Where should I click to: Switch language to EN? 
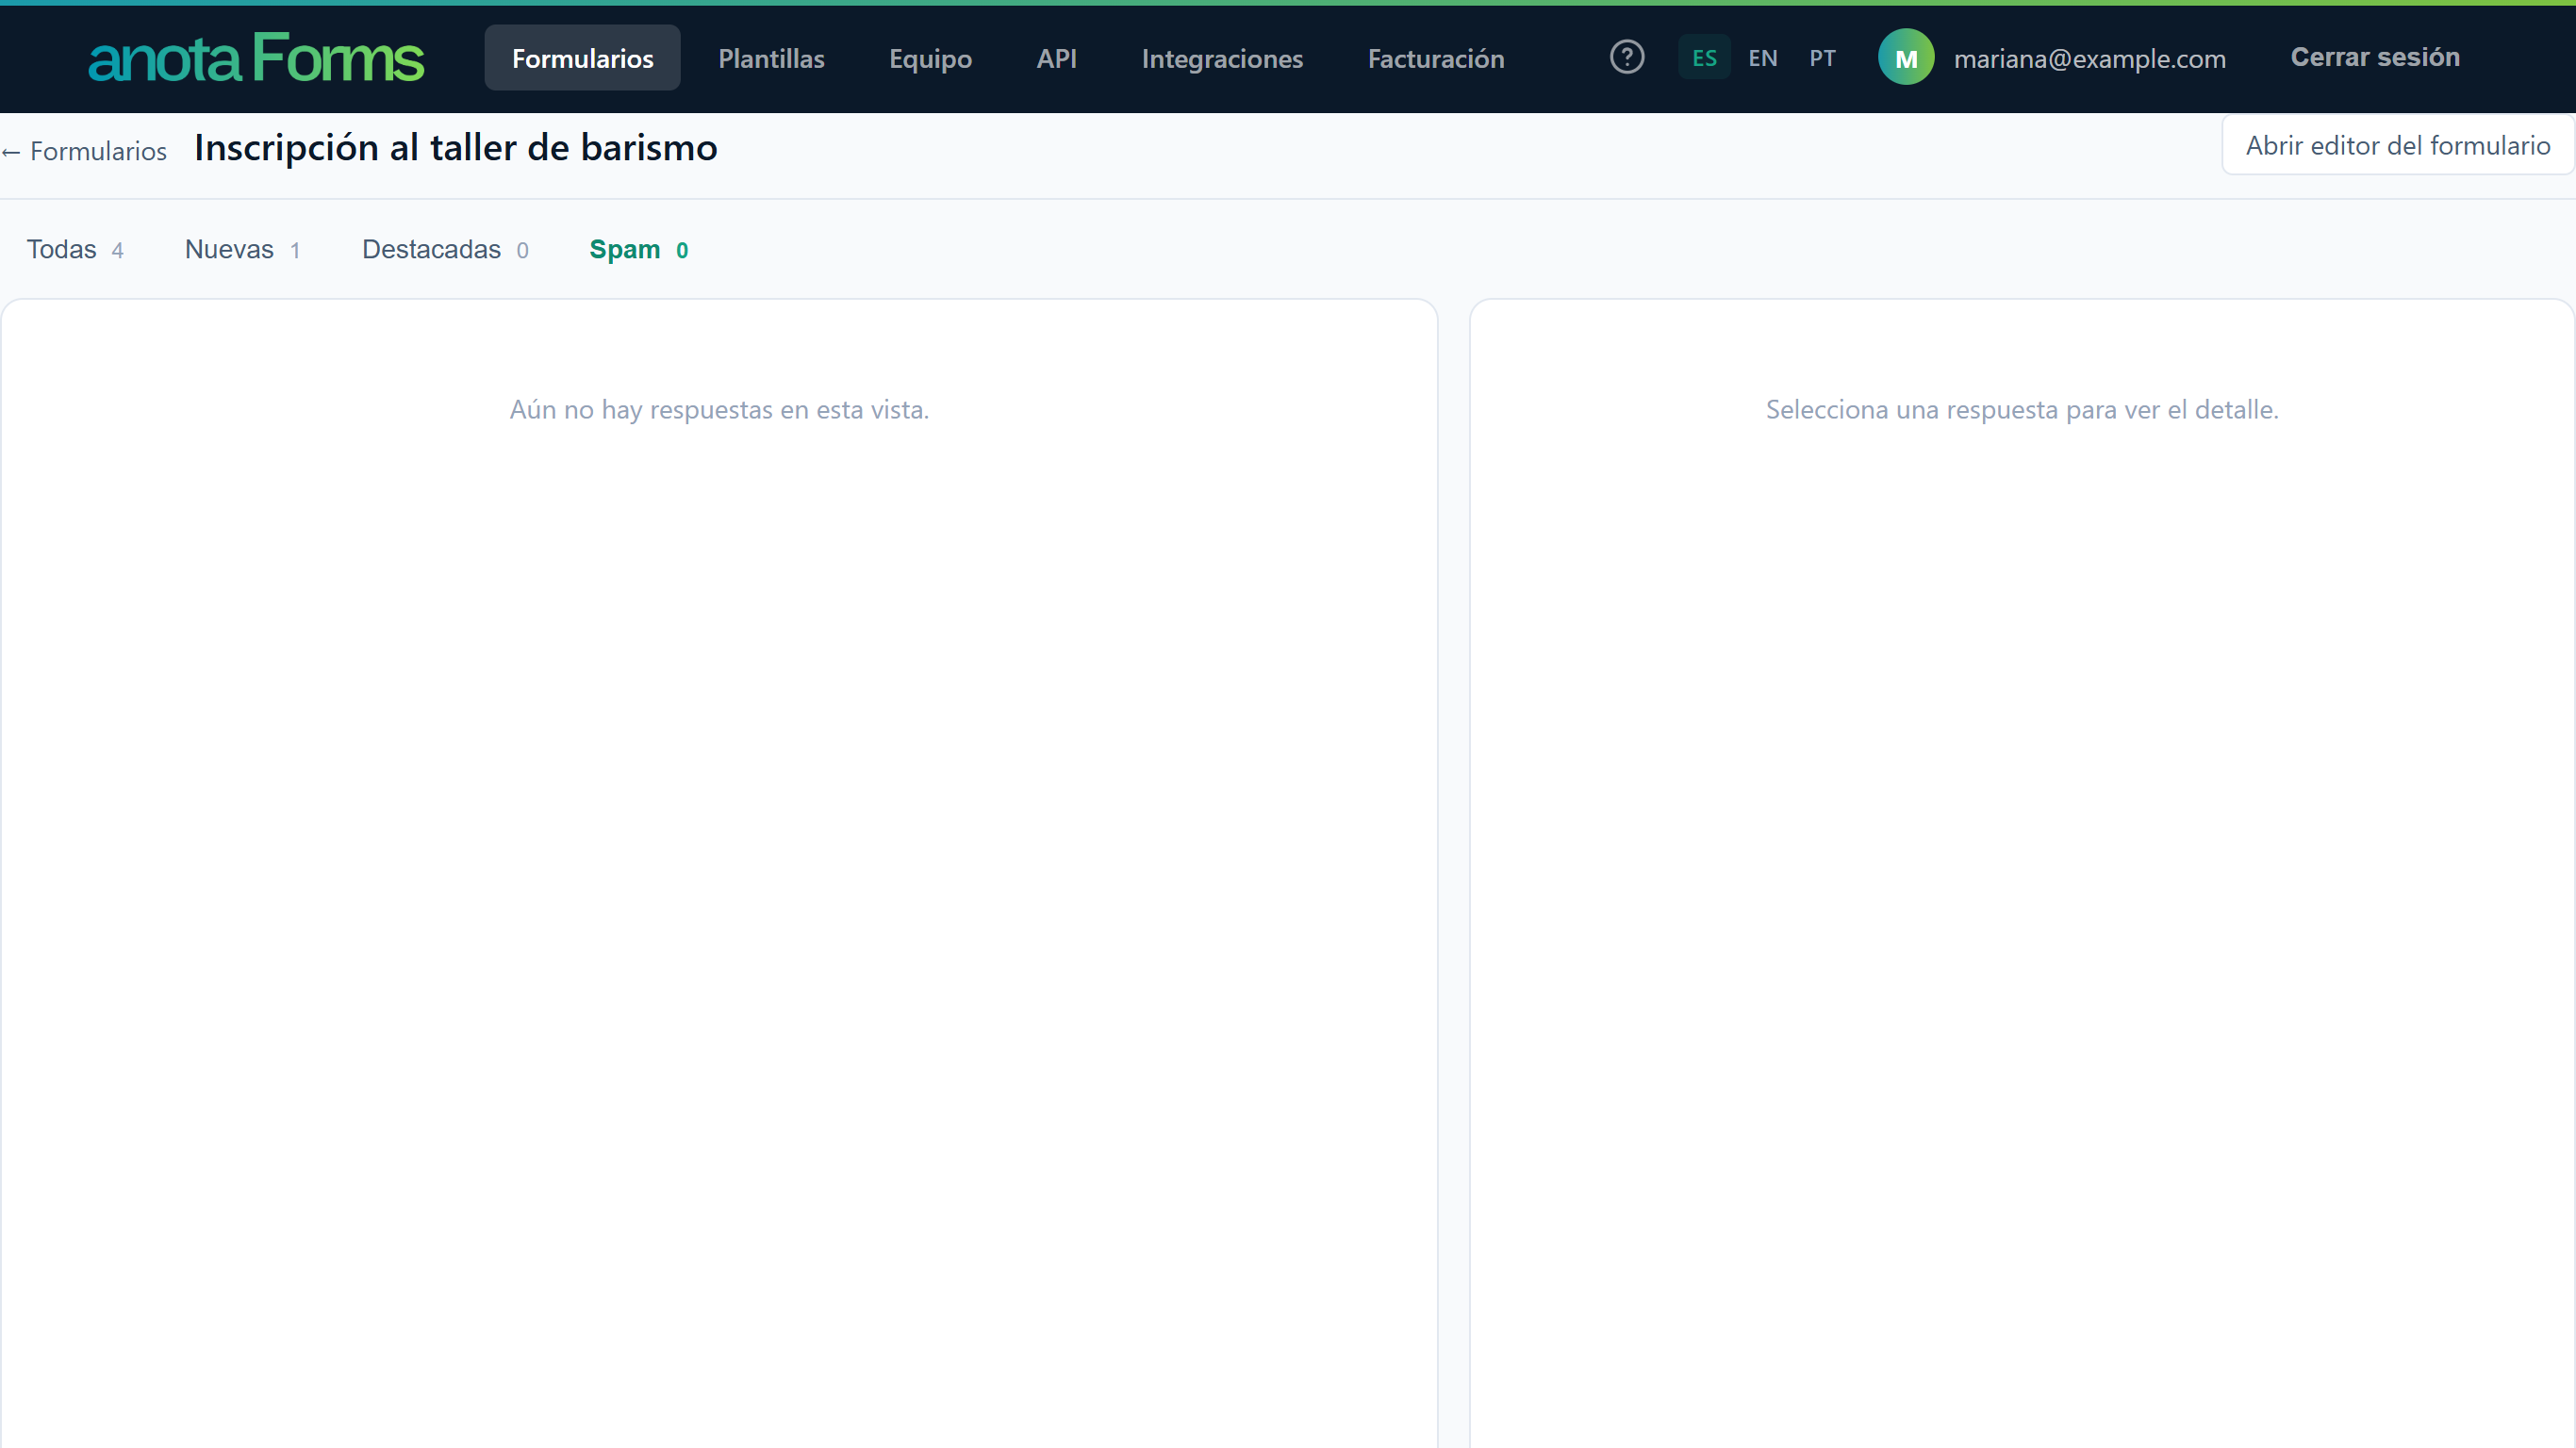pyautogui.click(x=1763, y=58)
